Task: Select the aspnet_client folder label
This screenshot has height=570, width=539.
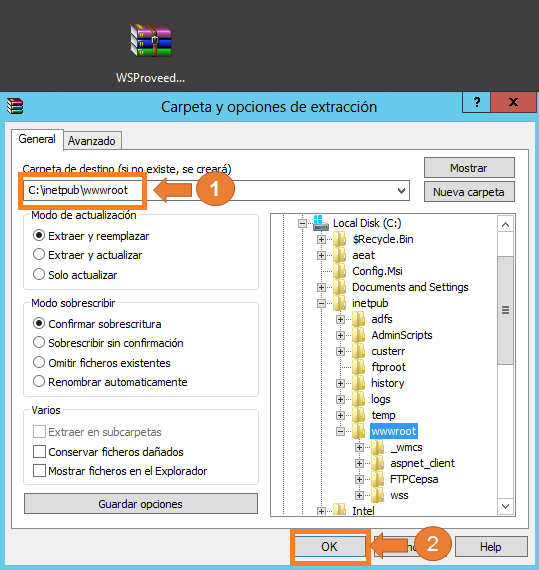Action: (x=422, y=463)
